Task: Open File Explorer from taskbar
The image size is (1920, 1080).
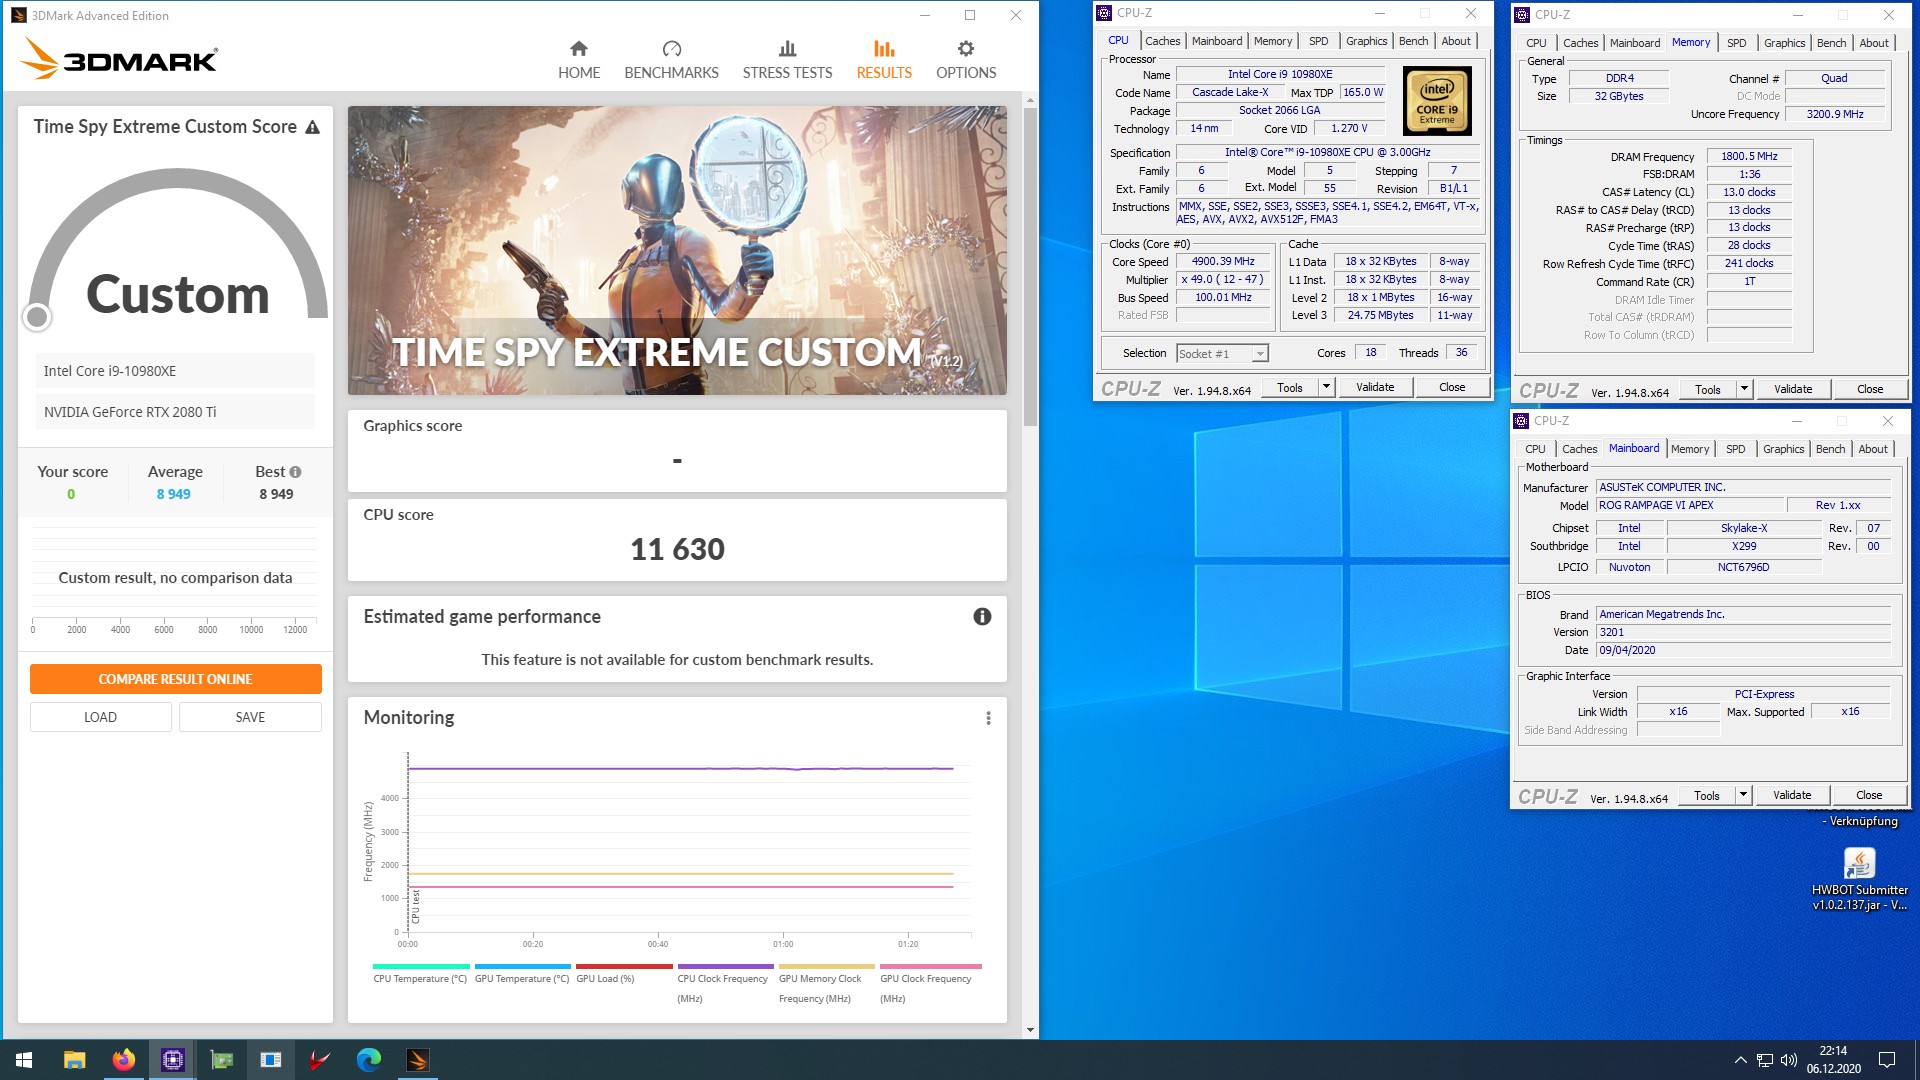Action: click(74, 1060)
